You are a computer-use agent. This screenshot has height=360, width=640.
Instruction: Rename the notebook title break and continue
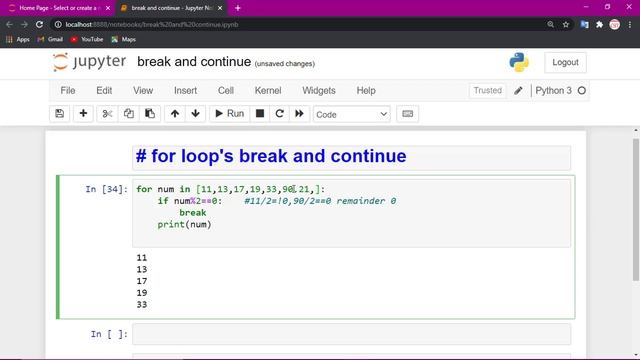point(194,62)
